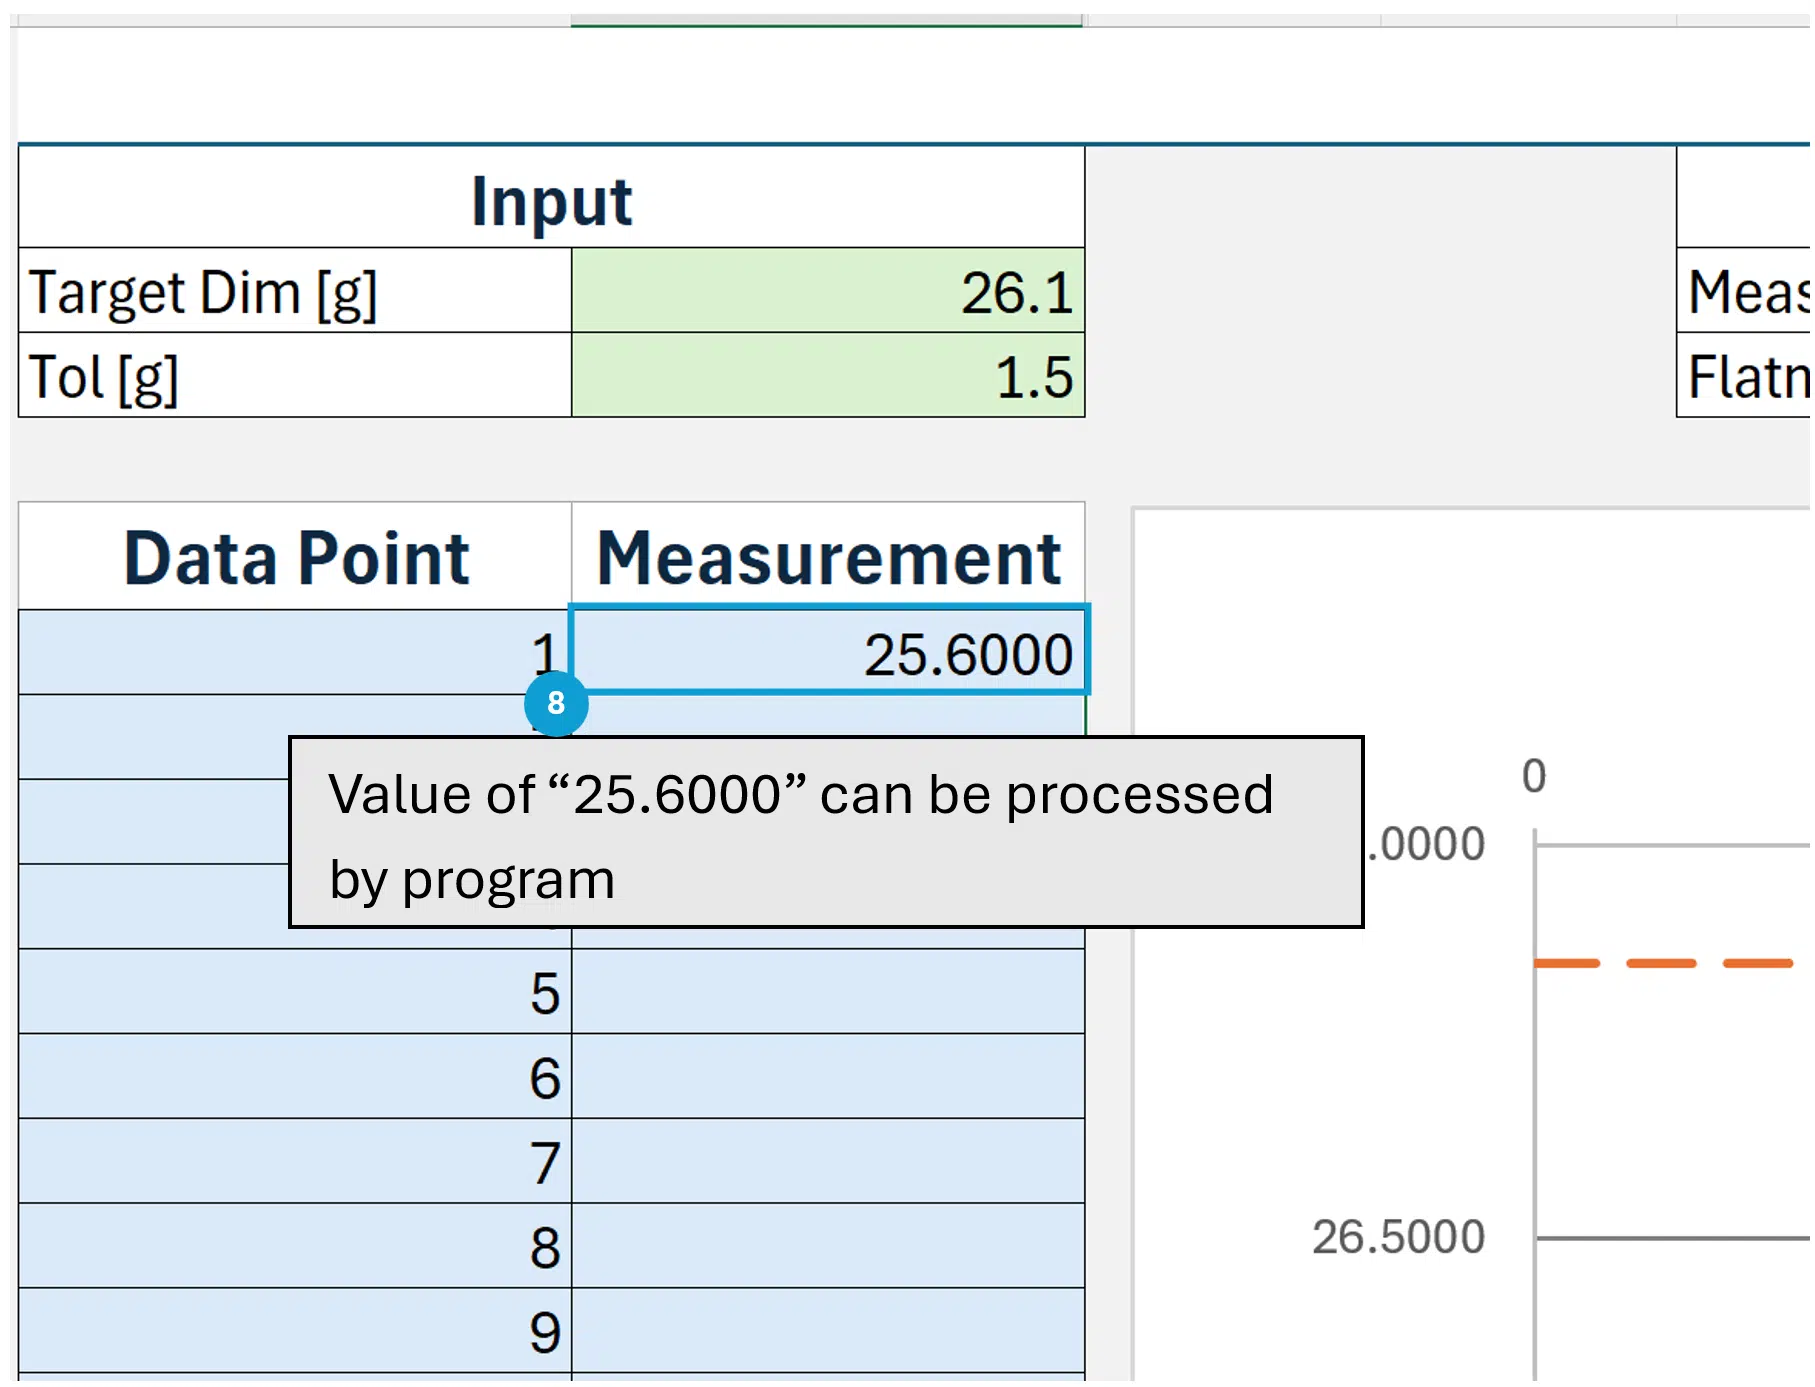Image resolution: width=1815 pixels, height=1387 pixels.
Task: Select Data Point cell 5
Action: (295, 992)
